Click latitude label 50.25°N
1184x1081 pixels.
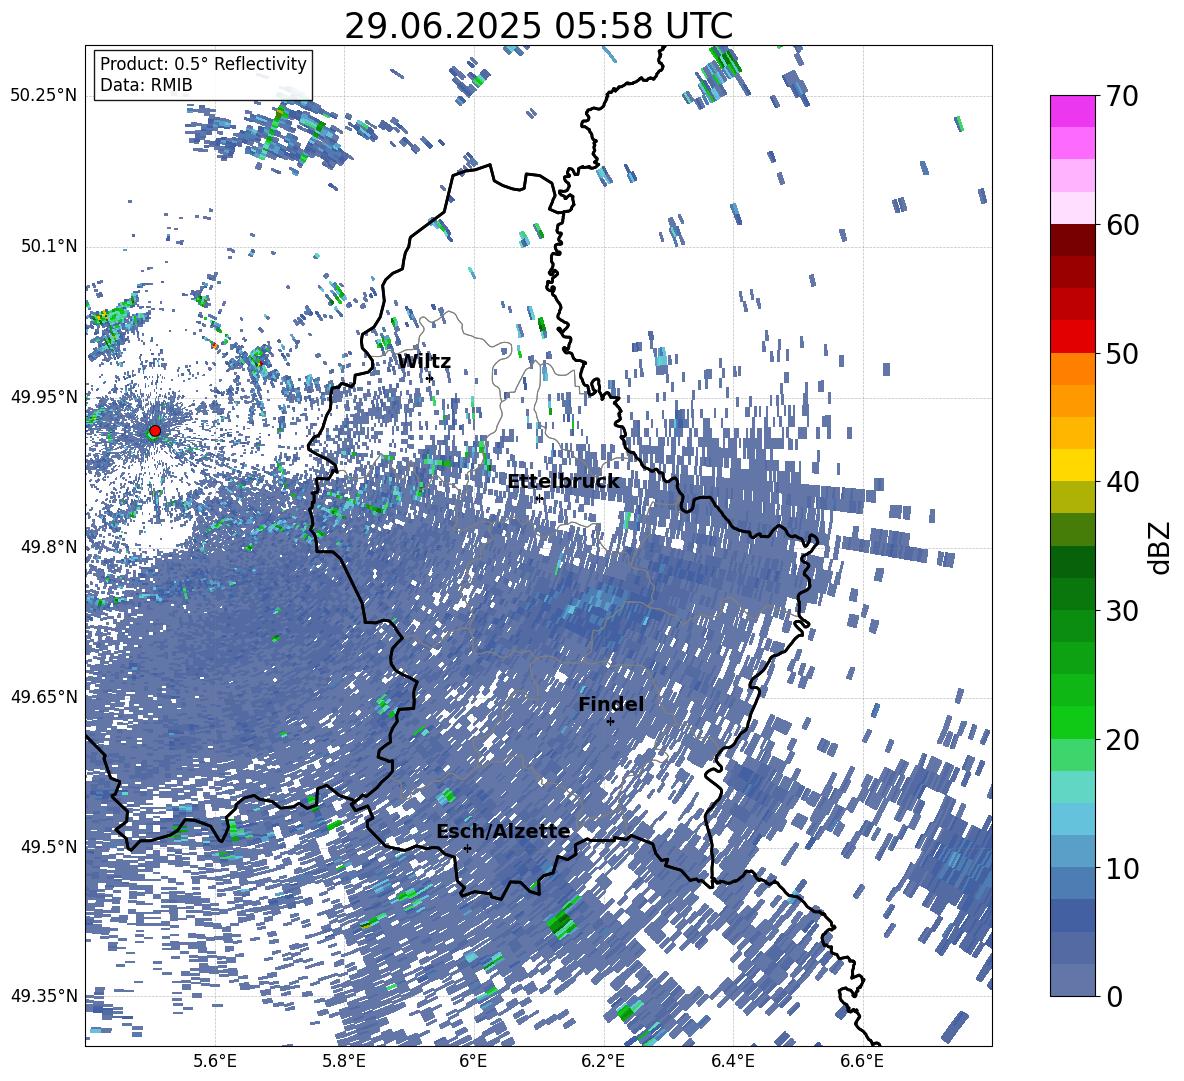tap(44, 96)
